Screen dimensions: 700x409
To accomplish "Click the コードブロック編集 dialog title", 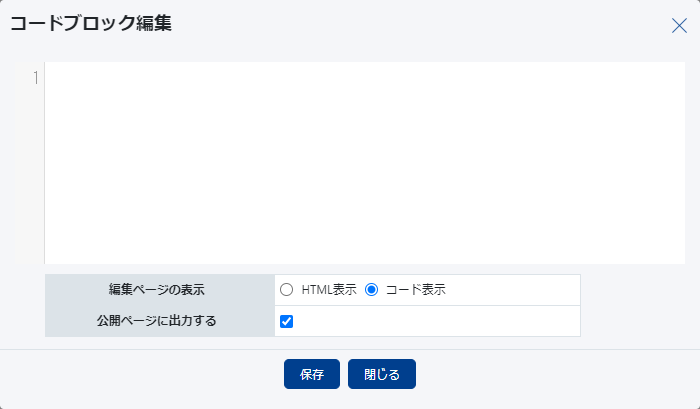I will tap(91, 24).
